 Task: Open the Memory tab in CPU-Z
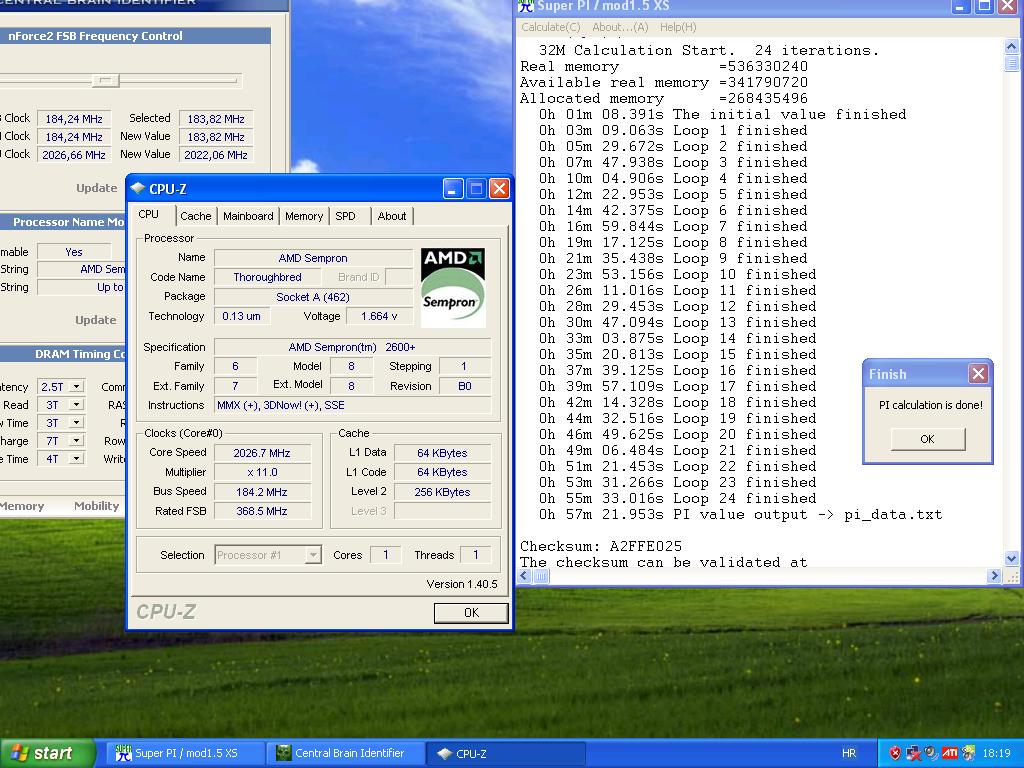coord(304,216)
